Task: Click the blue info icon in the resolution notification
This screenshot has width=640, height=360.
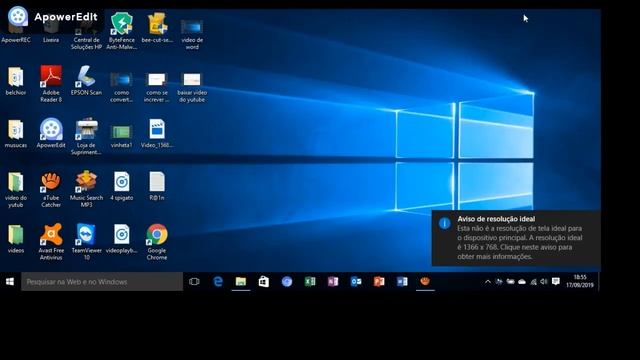Action: point(444,223)
